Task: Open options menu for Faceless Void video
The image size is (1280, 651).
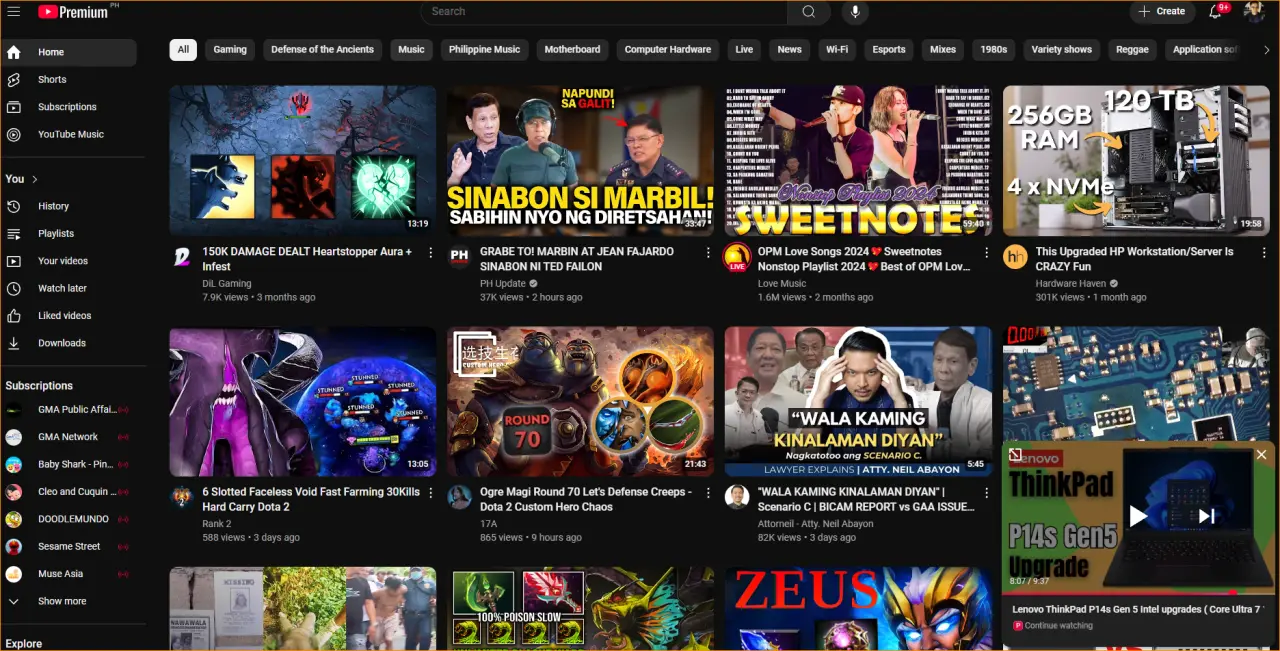Action: coord(431,493)
